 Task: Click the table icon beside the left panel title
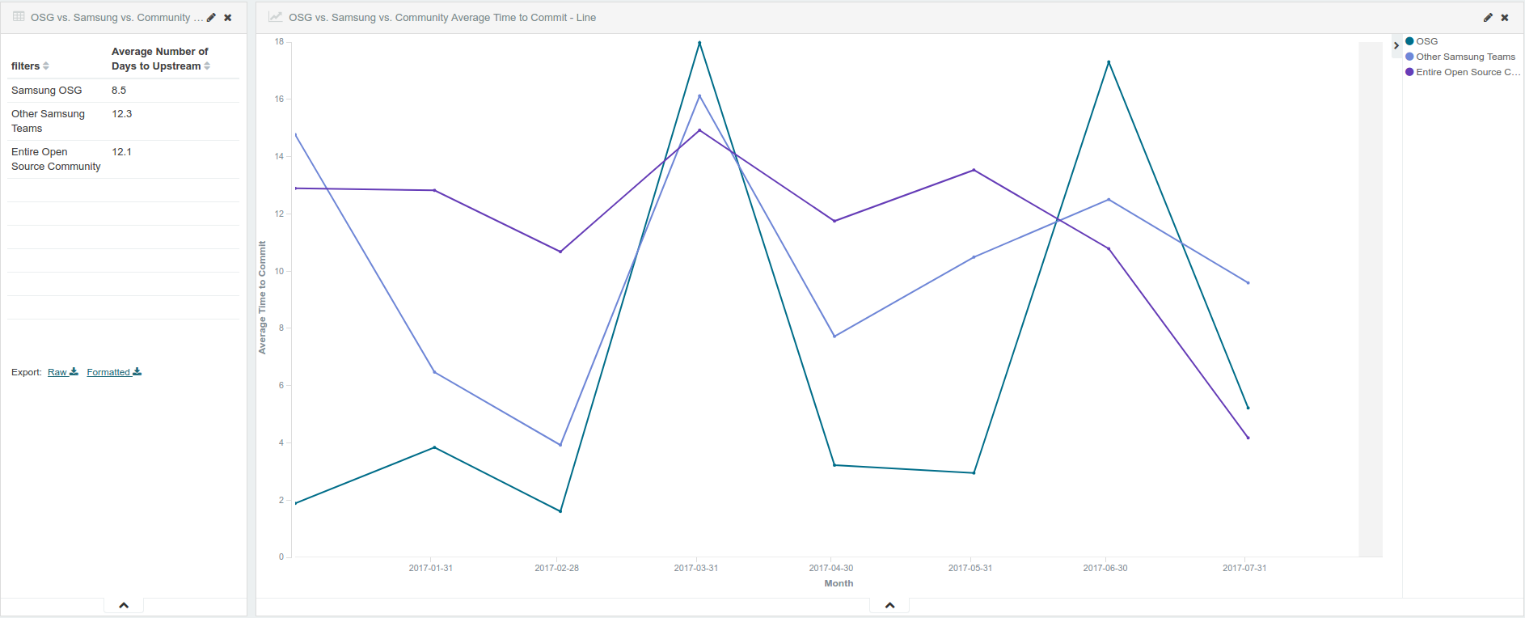point(18,17)
